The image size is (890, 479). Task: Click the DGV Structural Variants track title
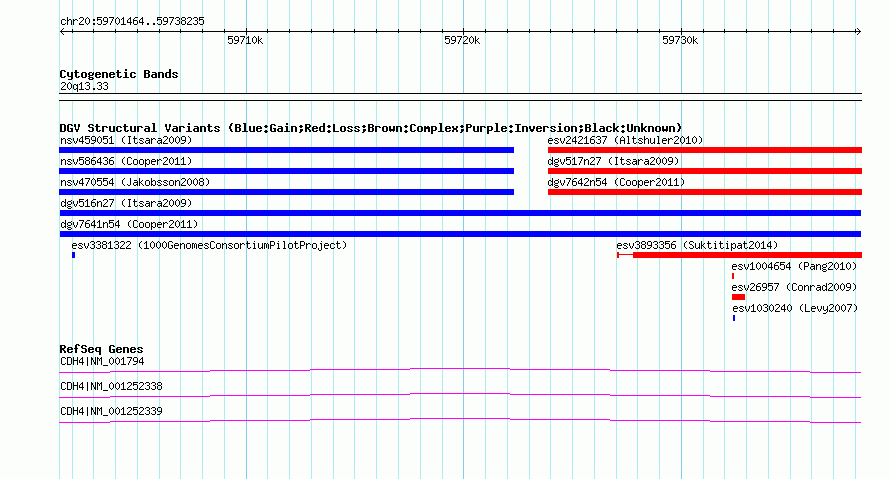[x=371, y=128]
